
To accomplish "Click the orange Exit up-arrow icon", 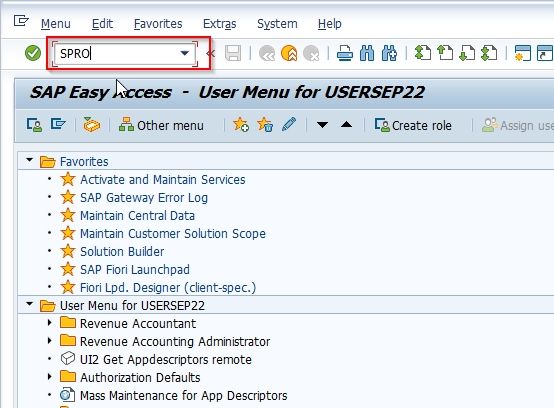I will (289, 54).
